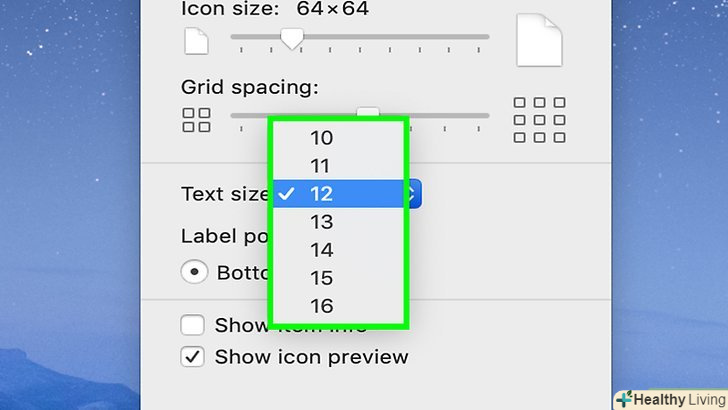
Task: Pick text size 13 in the dropdown
Action: (x=321, y=222)
